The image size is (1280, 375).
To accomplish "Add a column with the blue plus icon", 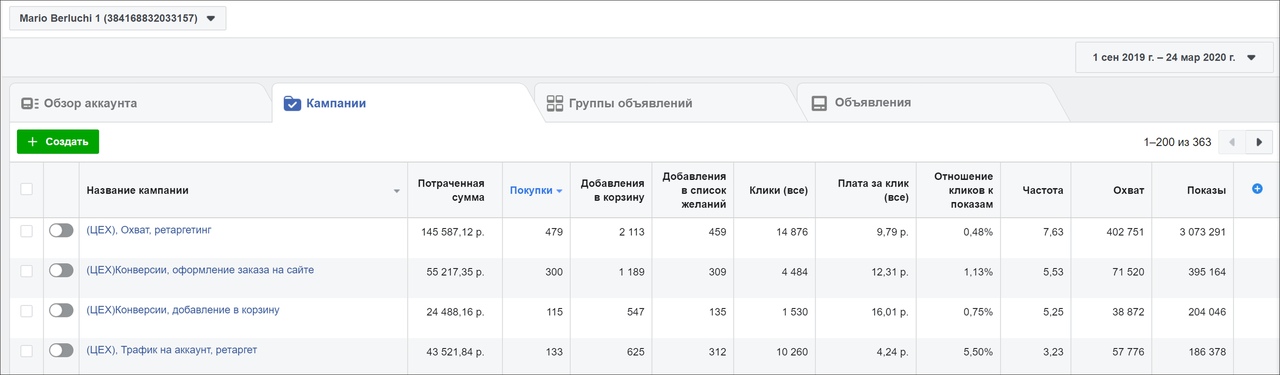I will click(x=1257, y=189).
